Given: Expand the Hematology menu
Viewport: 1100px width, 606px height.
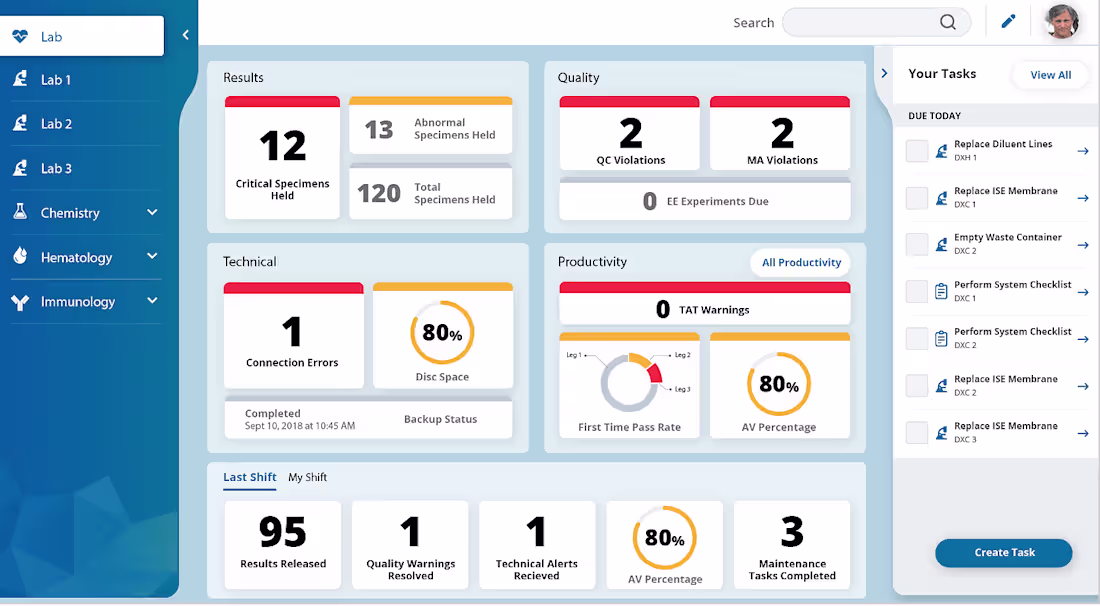Looking at the screenshot, I should click(152, 257).
